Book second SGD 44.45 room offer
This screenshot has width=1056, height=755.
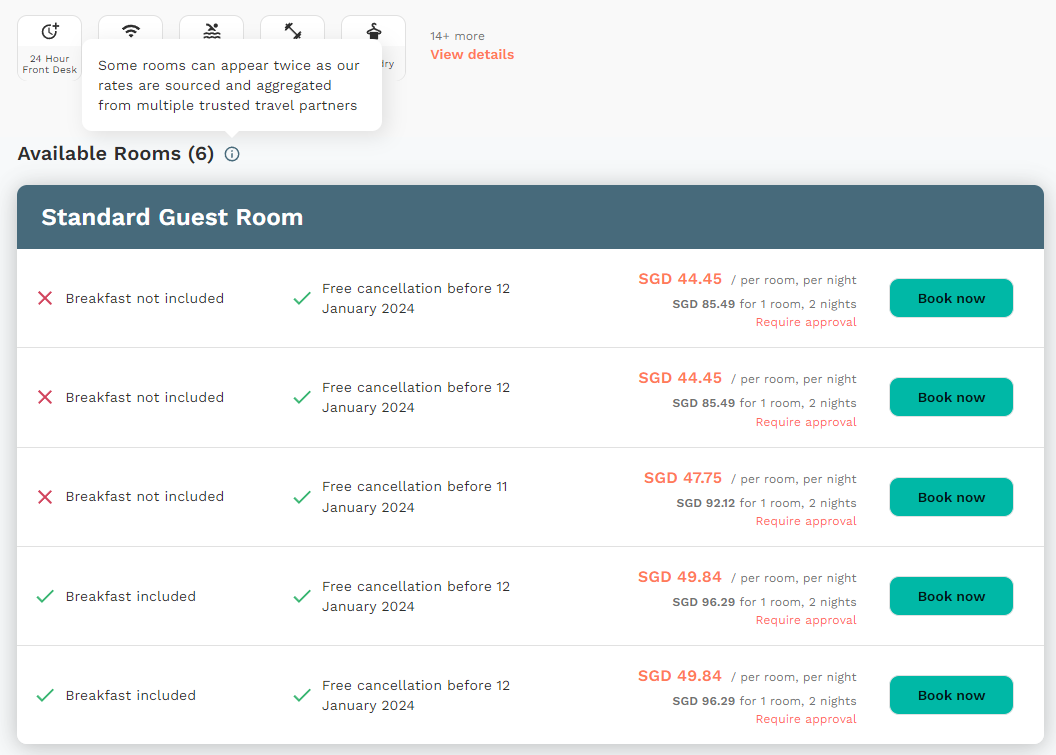point(951,397)
